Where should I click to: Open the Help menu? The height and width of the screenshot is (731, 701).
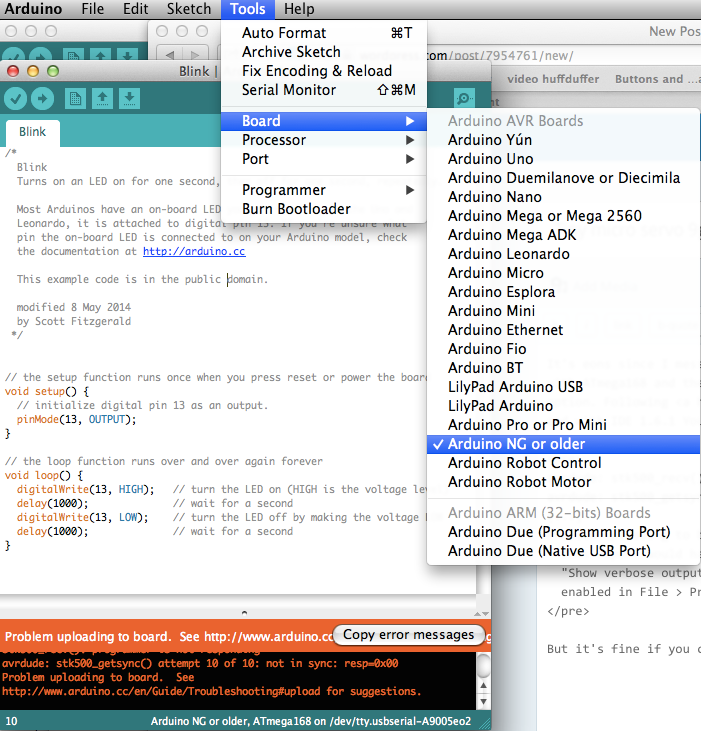tap(299, 9)
